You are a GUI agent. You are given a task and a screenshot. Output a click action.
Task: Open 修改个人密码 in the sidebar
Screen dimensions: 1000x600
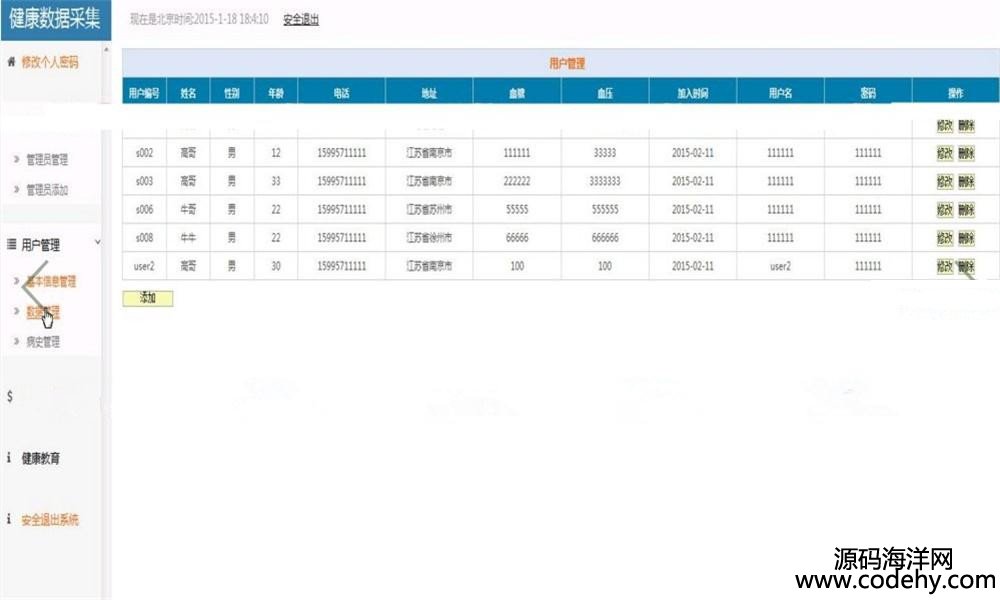50,62
